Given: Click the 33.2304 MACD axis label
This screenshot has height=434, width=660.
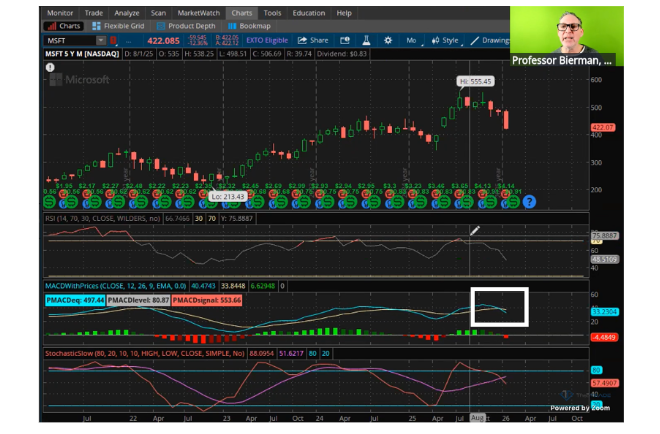Looking at the screenshot, I should click(604, 312).
